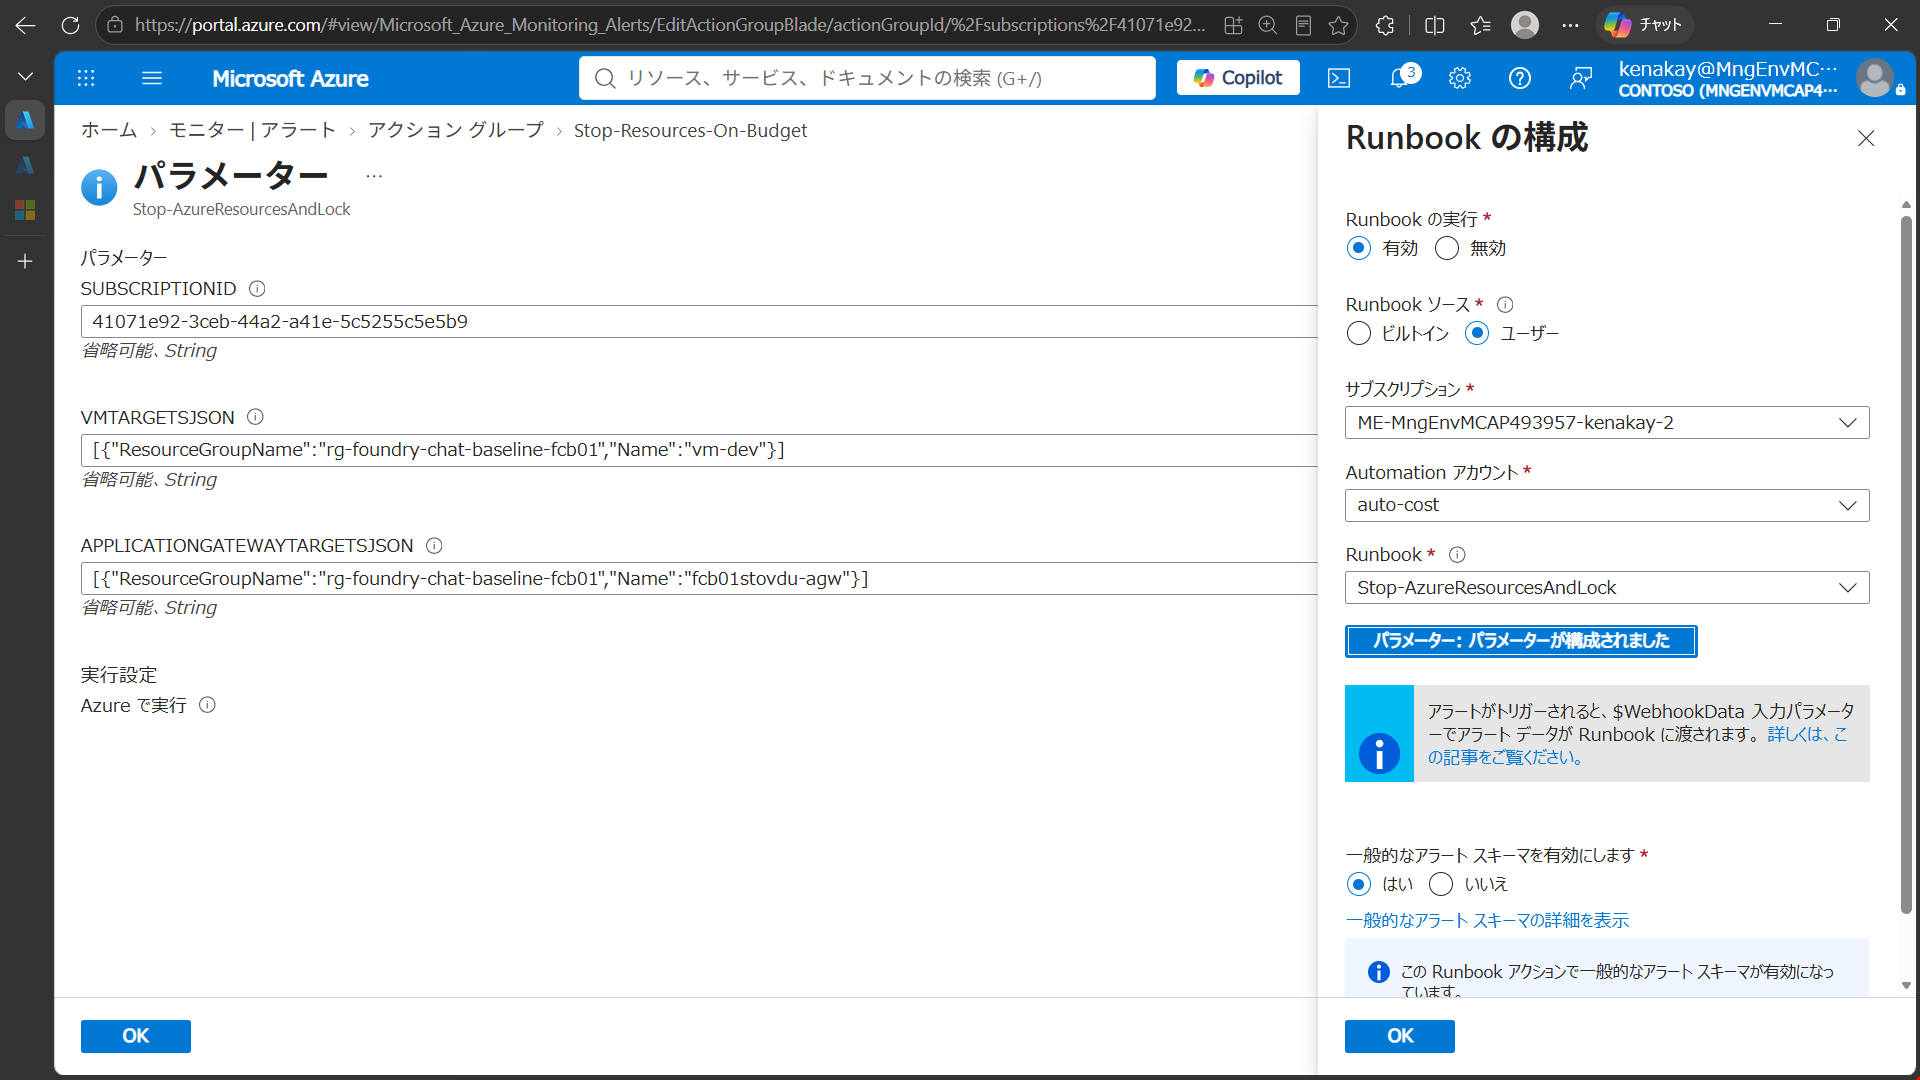Click the Azure search box

point(867,78)
